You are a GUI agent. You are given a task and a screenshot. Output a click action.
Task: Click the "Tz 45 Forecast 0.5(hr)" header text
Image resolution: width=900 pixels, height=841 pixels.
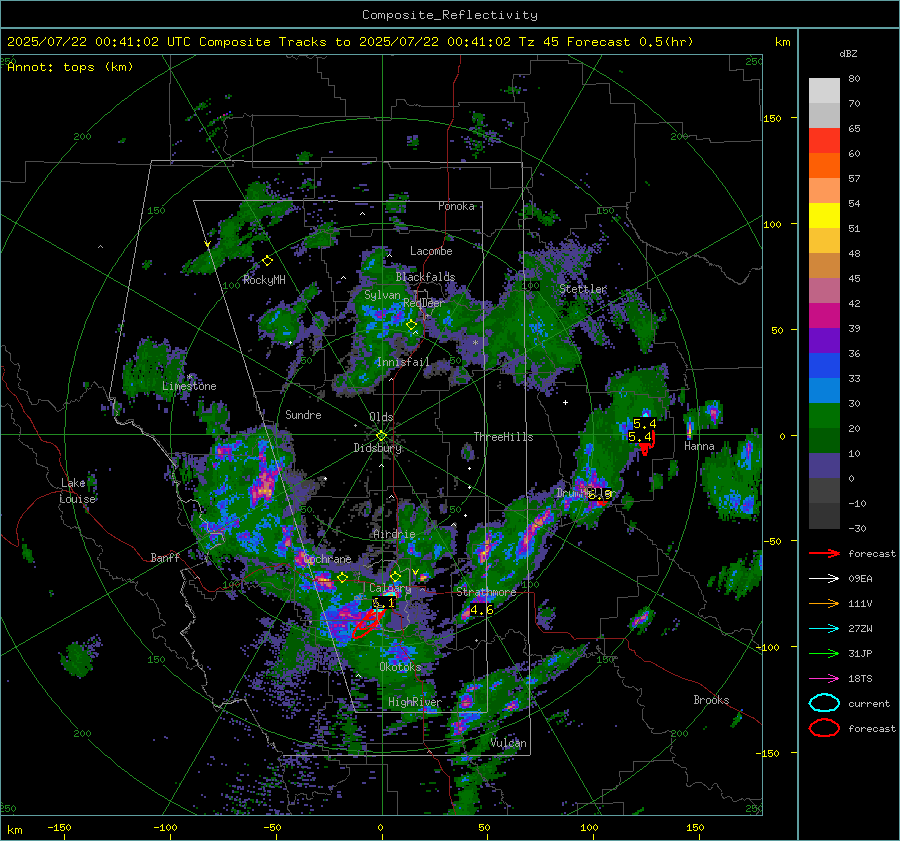coord(606,42)
